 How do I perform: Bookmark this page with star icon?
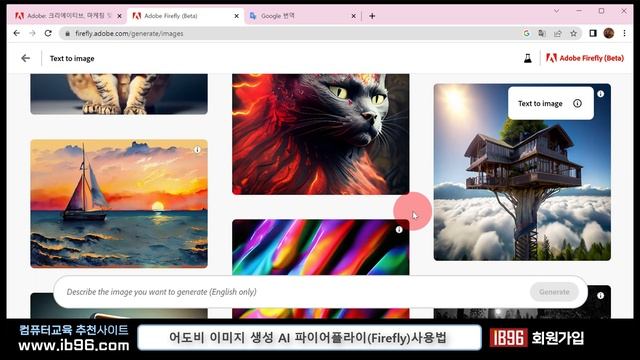click(x=573, y=33)
